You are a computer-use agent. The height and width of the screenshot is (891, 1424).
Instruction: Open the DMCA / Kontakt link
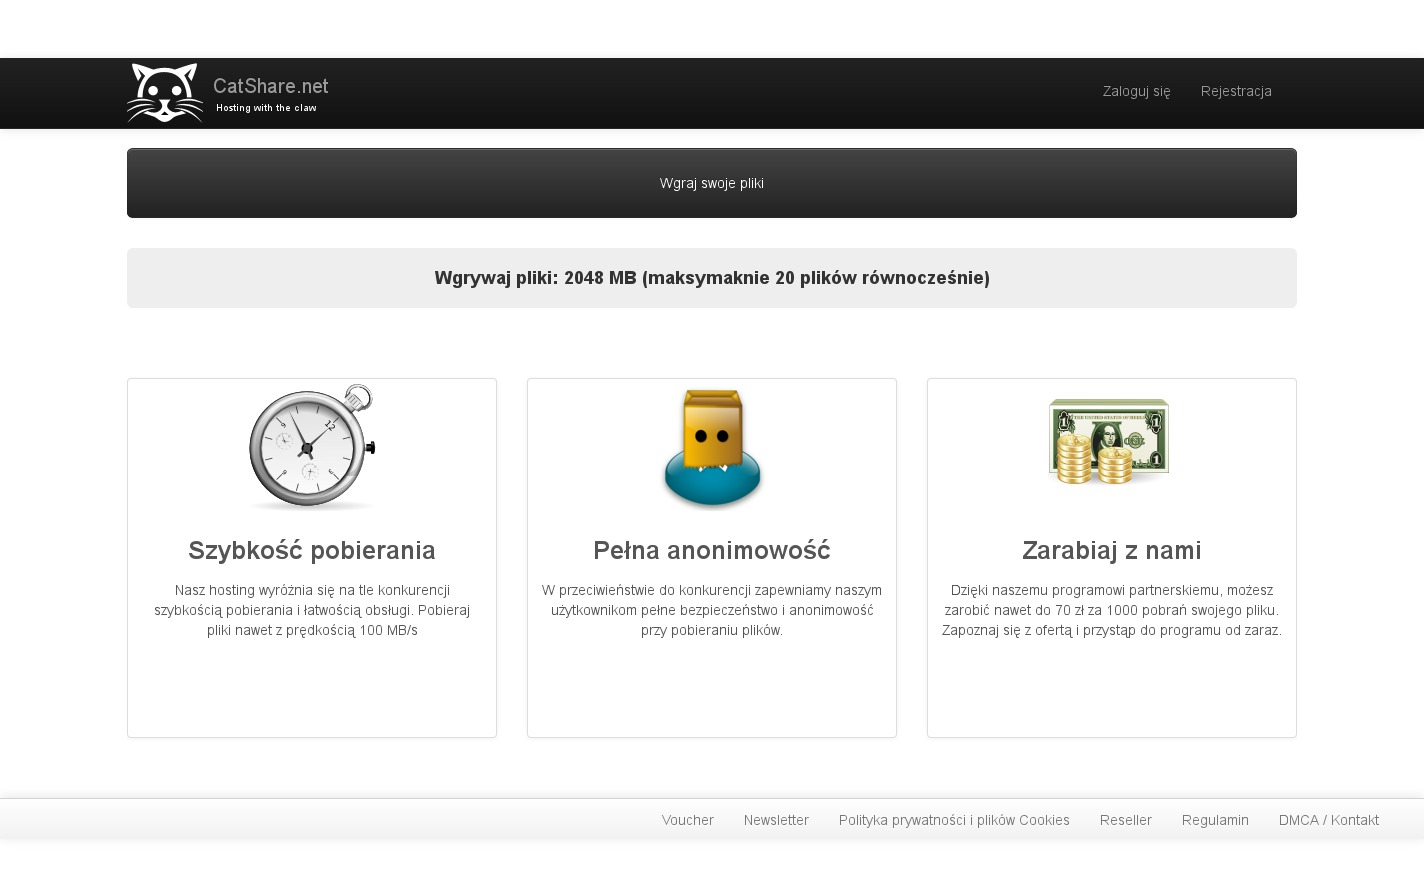click(x=1328, y=820)
